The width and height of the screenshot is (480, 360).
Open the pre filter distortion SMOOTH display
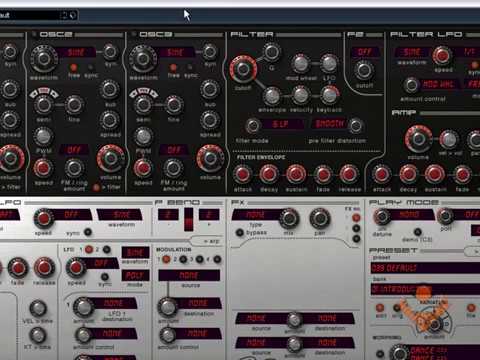(329, 124)
